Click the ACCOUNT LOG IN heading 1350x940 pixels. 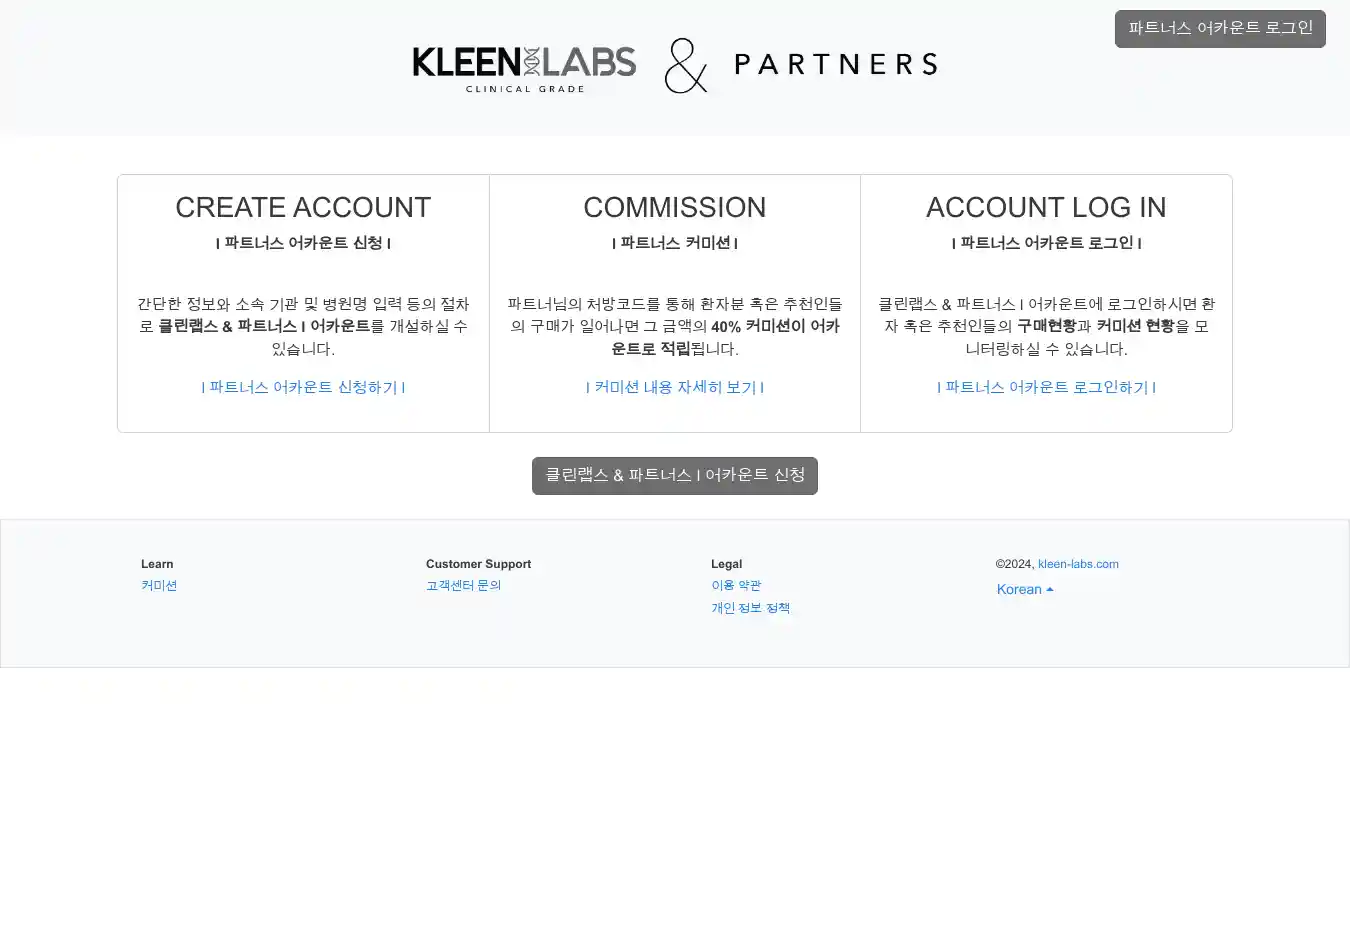pos(1046,207)
